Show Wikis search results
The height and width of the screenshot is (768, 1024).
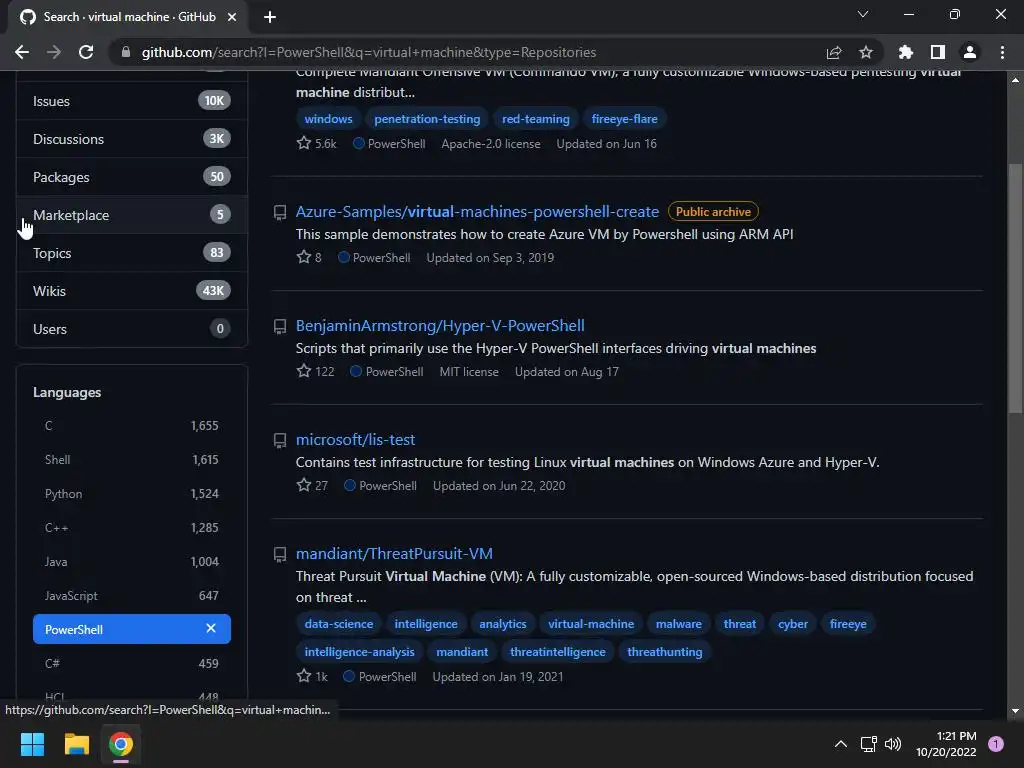[x=132, y=291]
